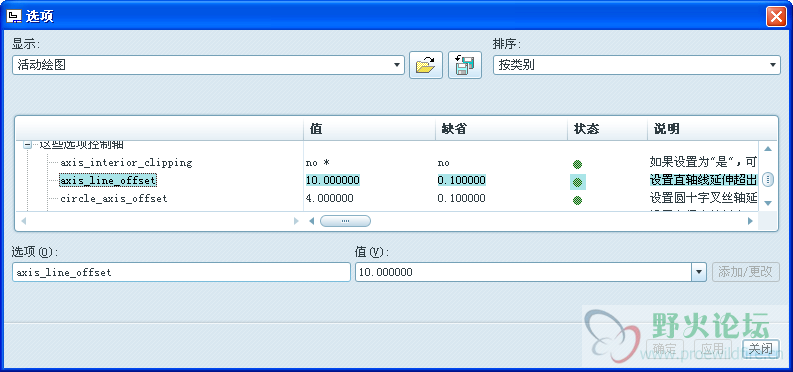Open the value field dropdown arrow
This screenshot has height=372, width=793.
(x=699, y=272)
